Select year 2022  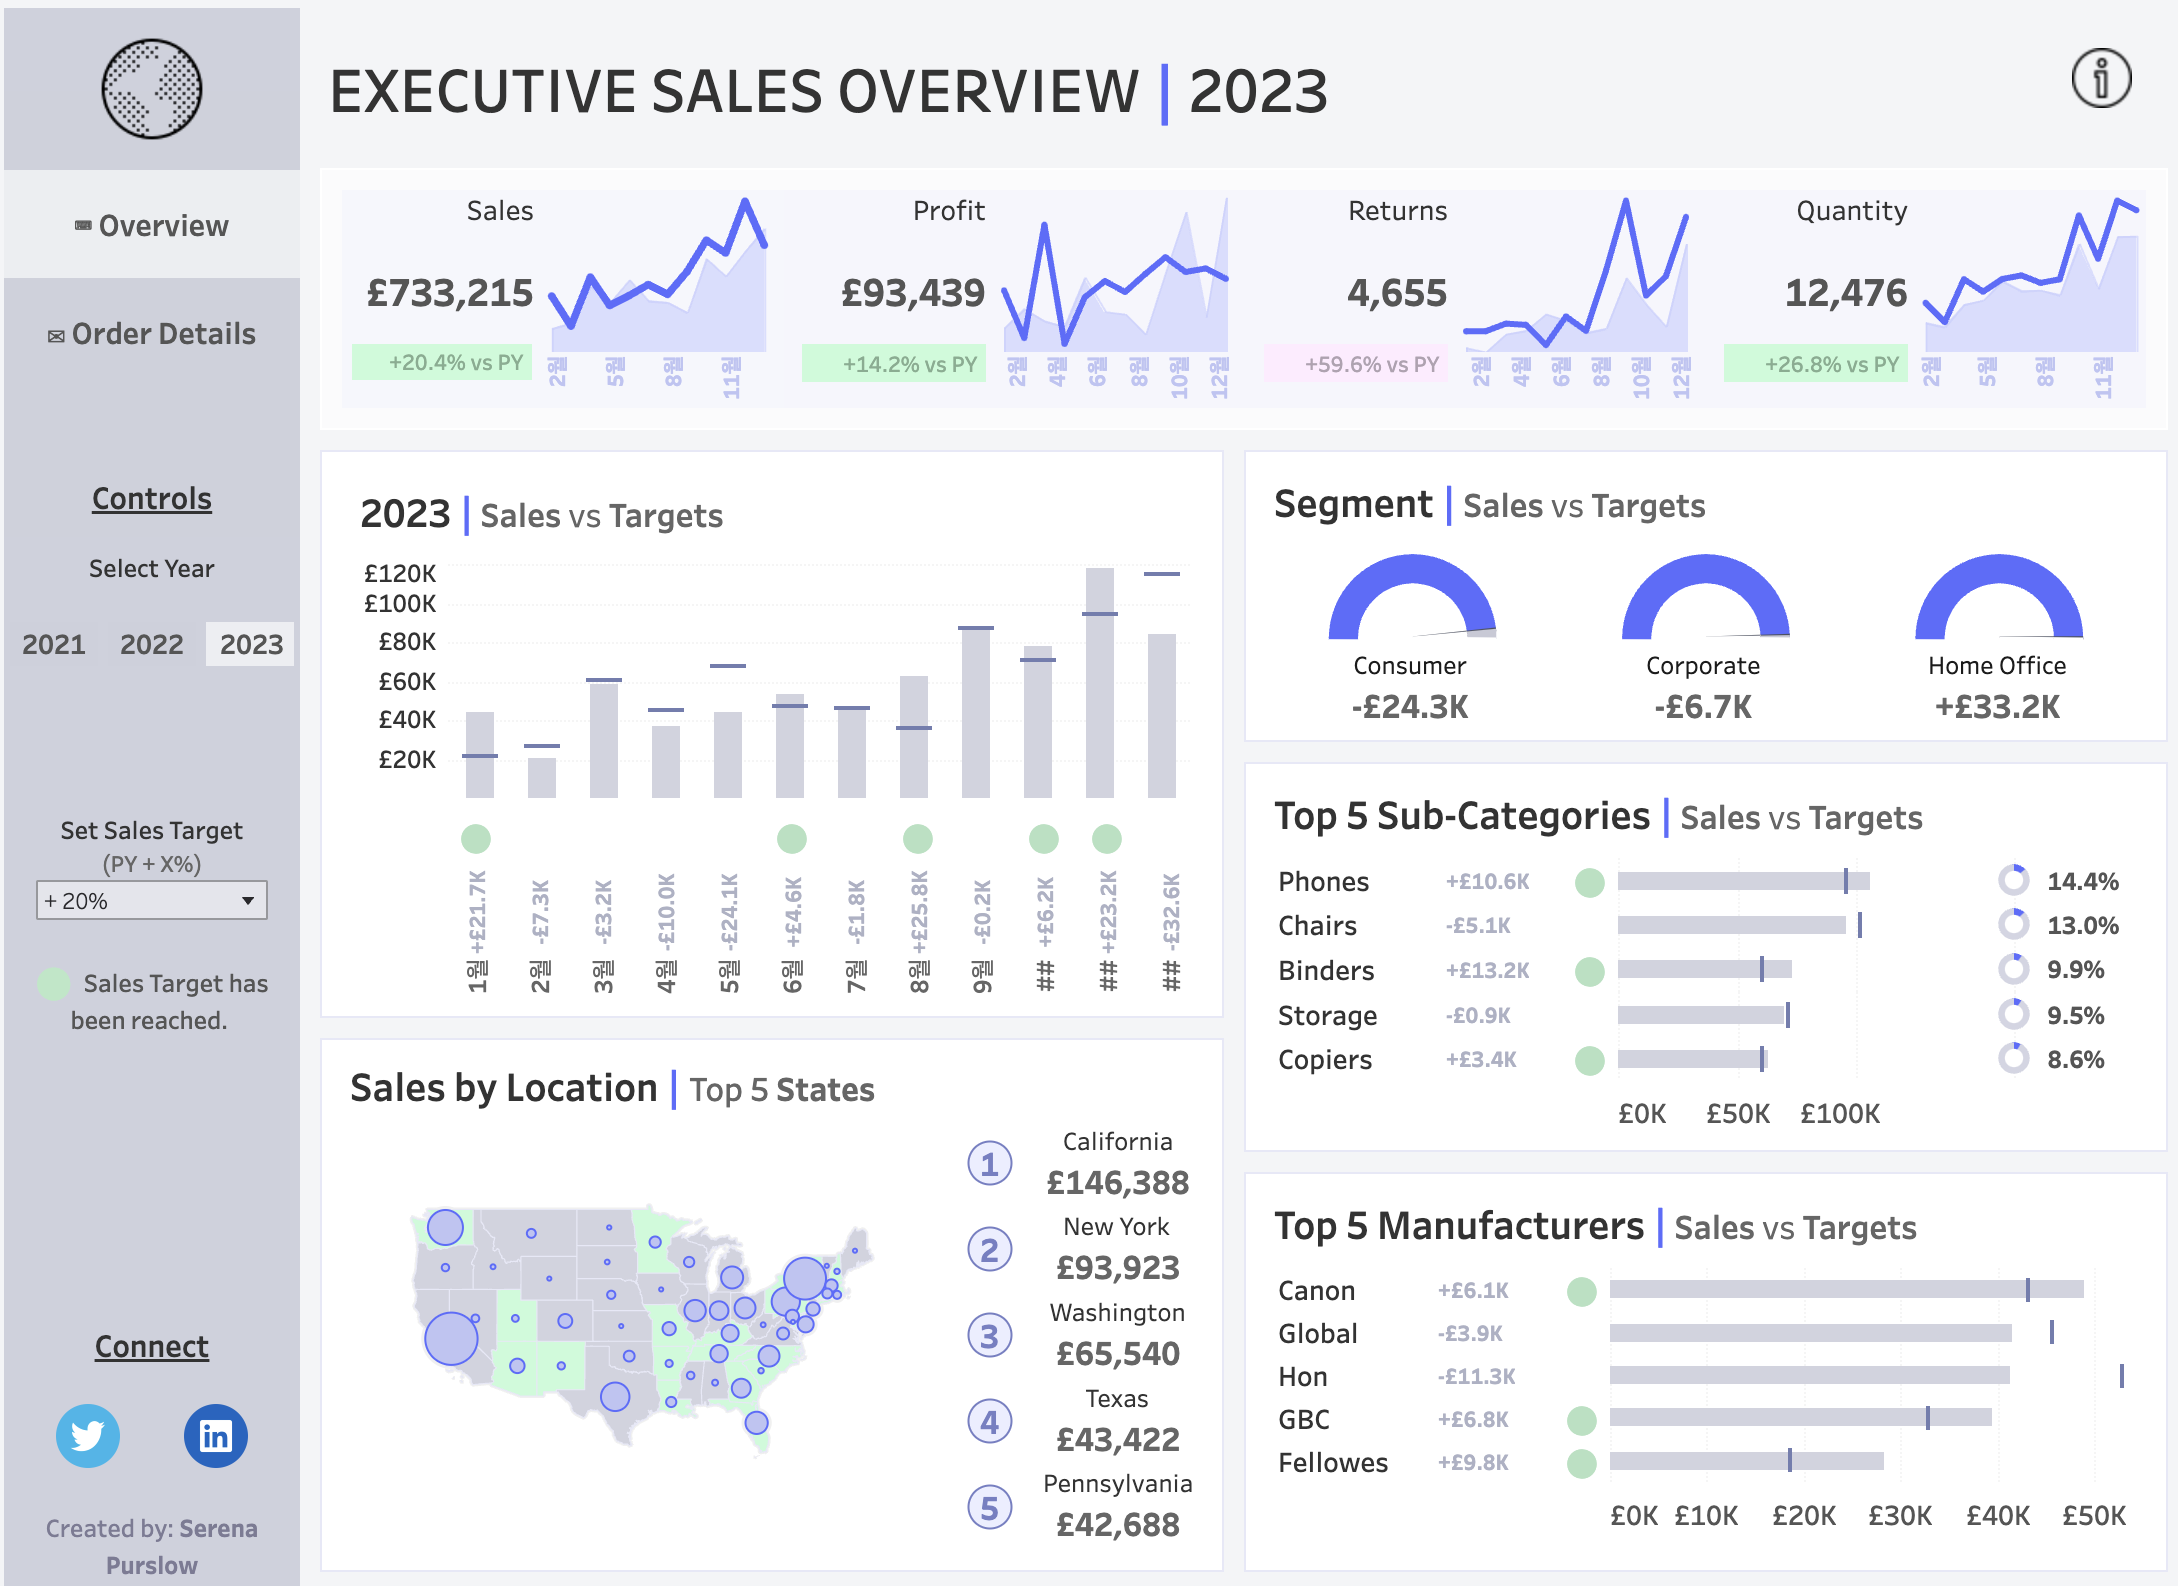pos(152,644)
